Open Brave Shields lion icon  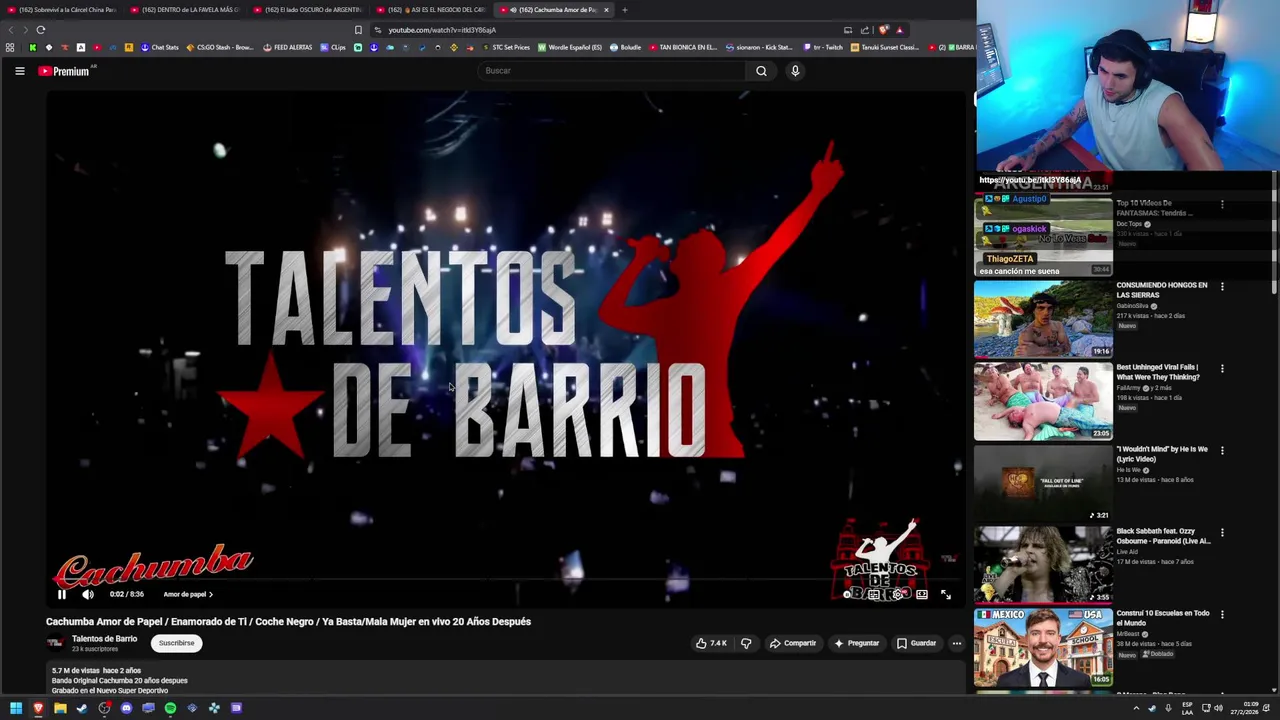(883, 30)
